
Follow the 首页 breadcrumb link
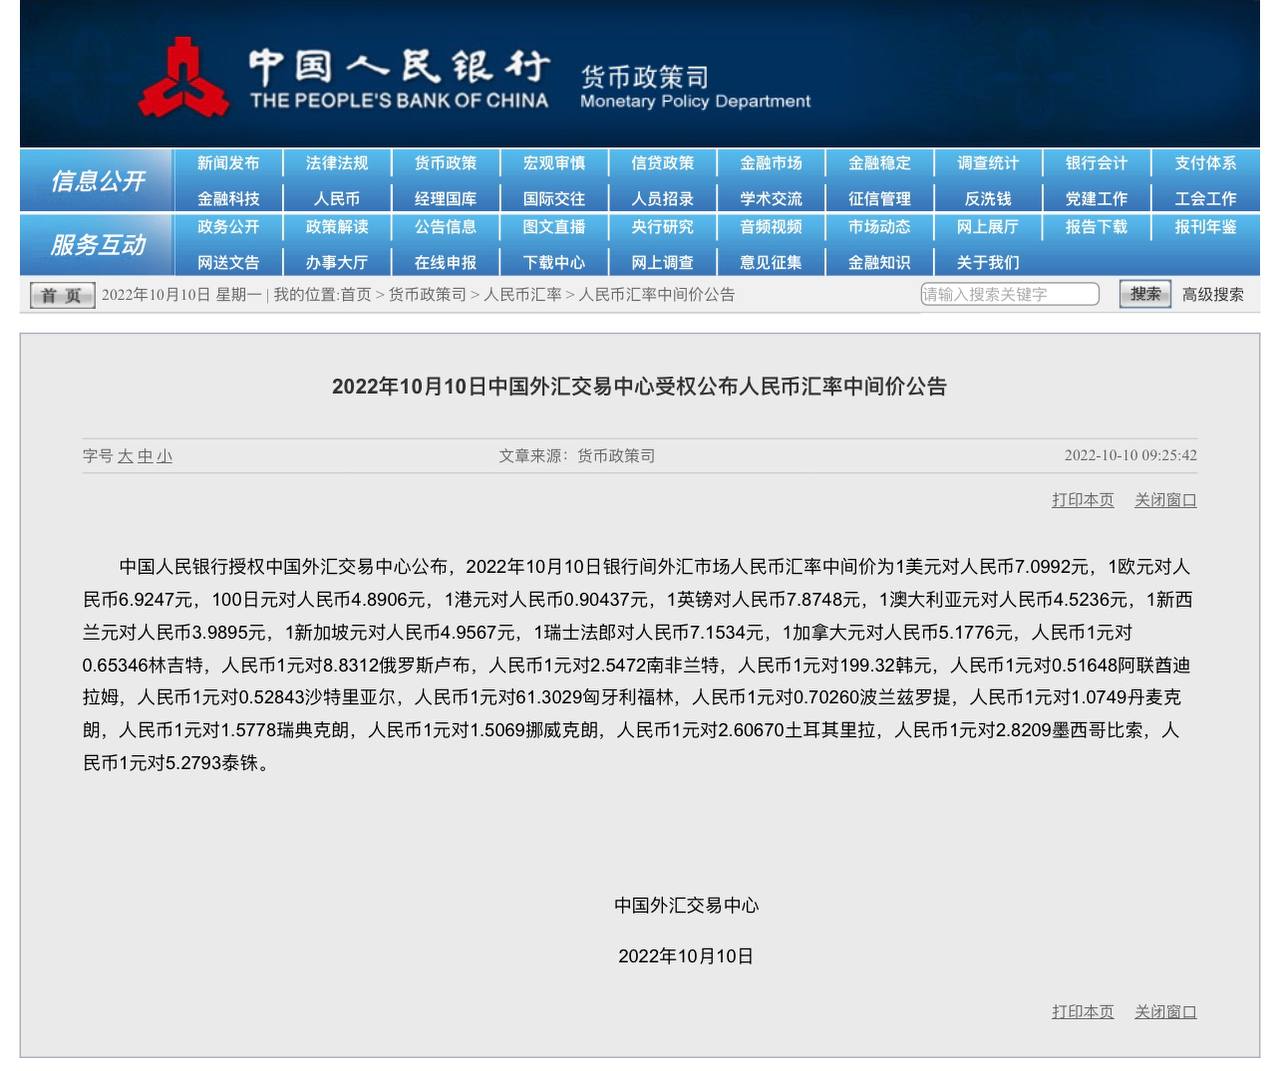point(356,295)
